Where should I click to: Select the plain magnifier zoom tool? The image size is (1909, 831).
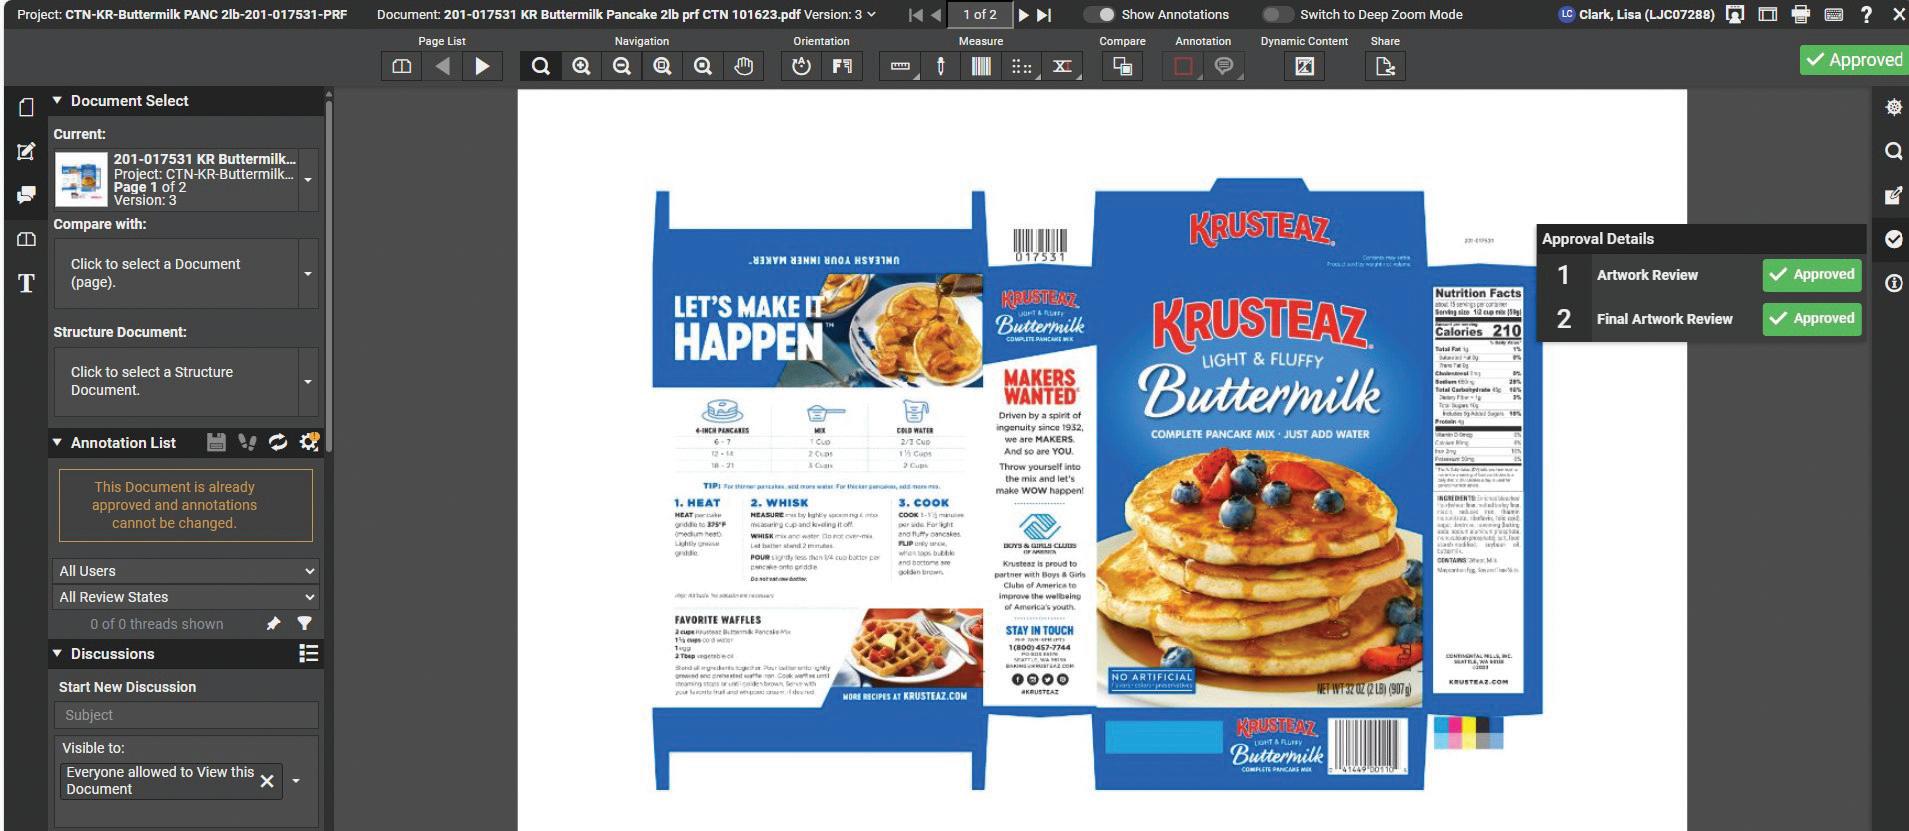click(x=540, y=66)
